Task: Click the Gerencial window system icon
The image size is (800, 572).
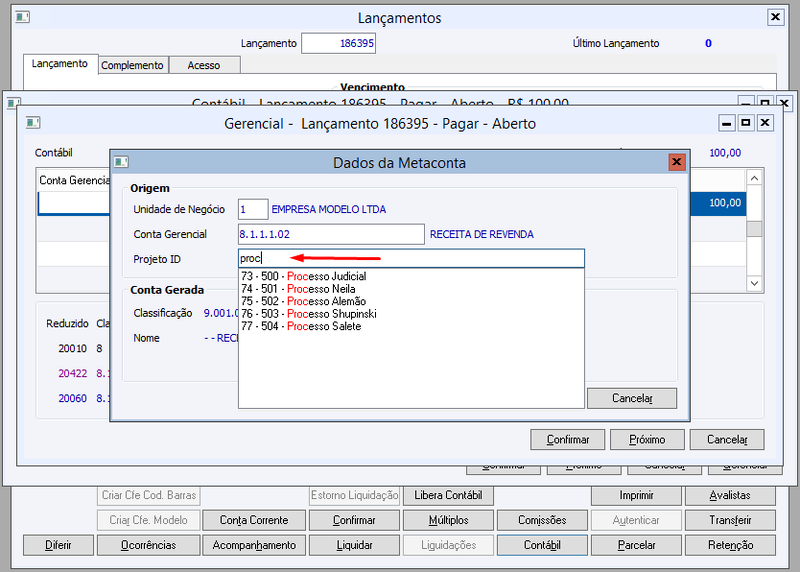Action: click(x=33, y=123)
